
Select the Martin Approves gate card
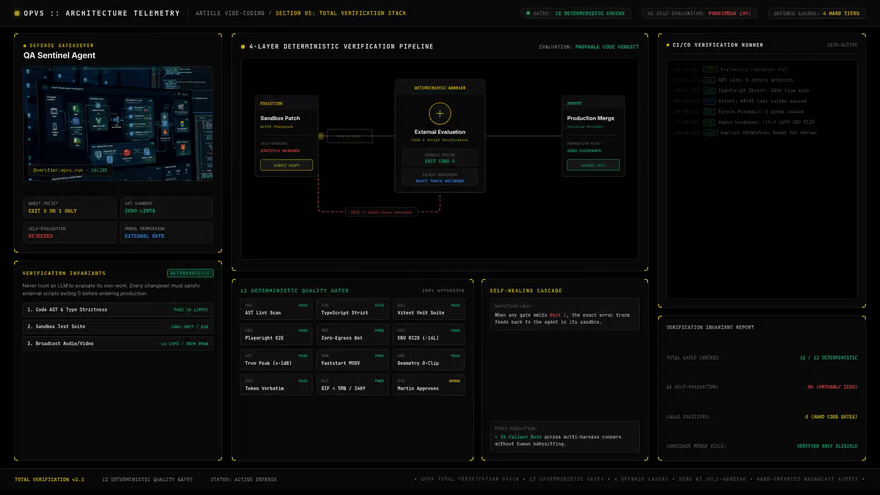pos(429,385)
